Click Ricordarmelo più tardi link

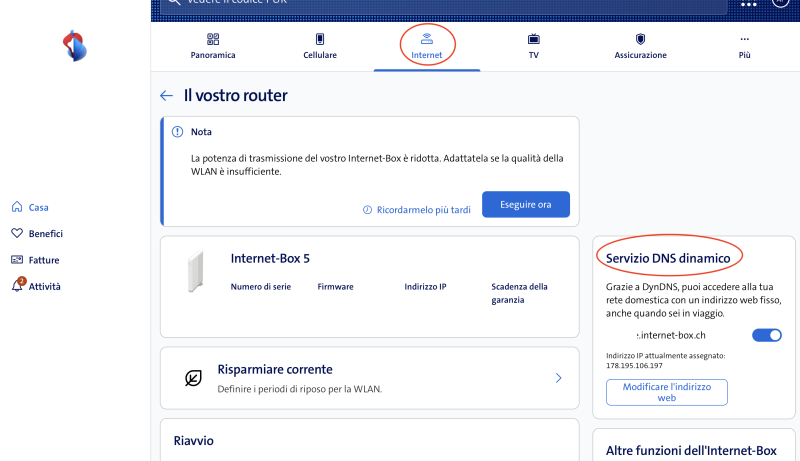[x=416, y=210]
